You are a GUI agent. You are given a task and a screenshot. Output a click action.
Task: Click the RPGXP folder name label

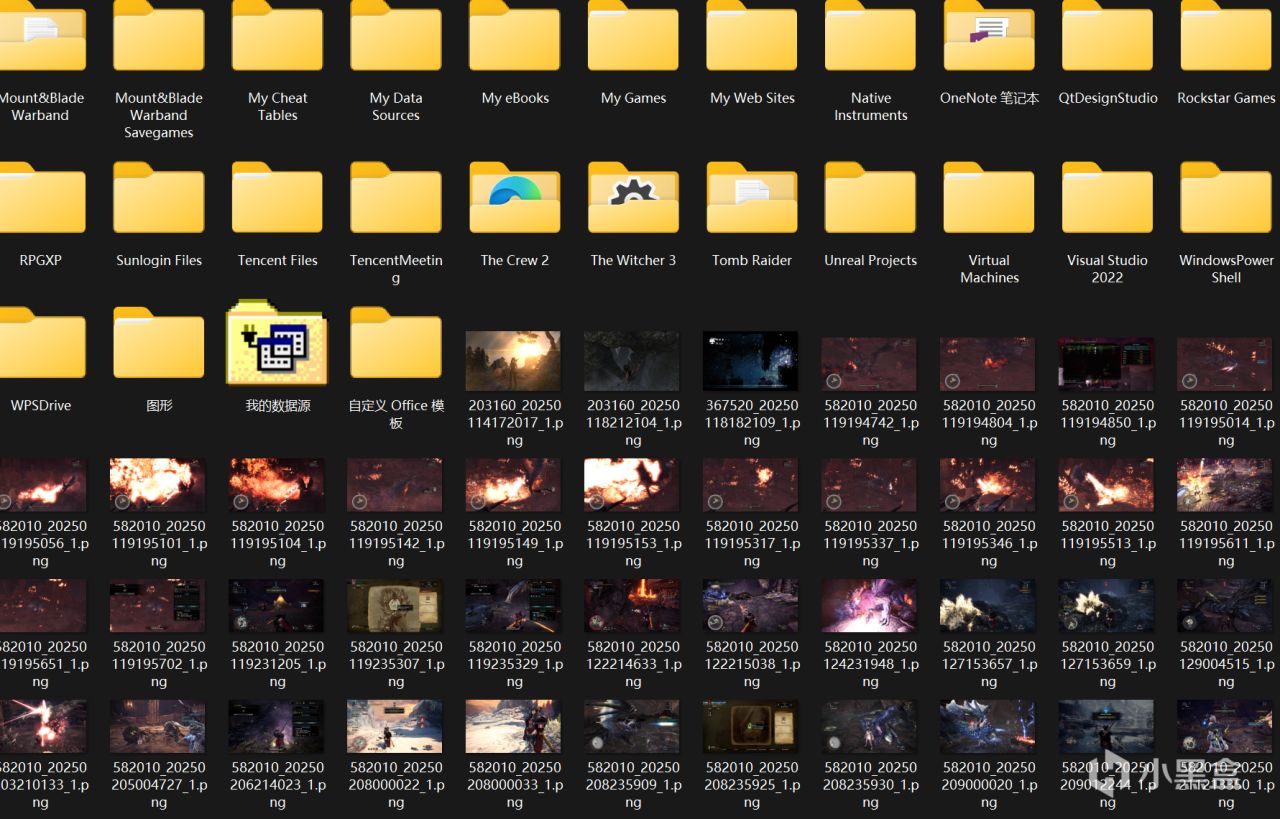tap(41, 260)
